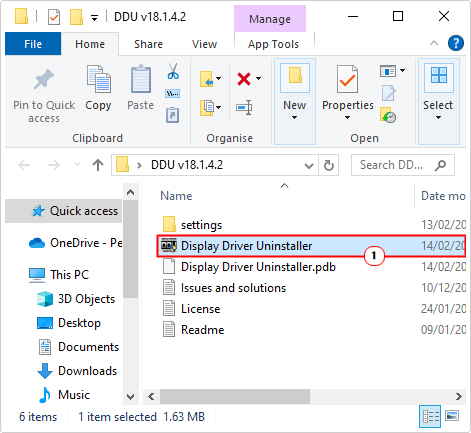
Task: Open Music in navigation pane
Action: pyautogui.click(x=64, y=395)
